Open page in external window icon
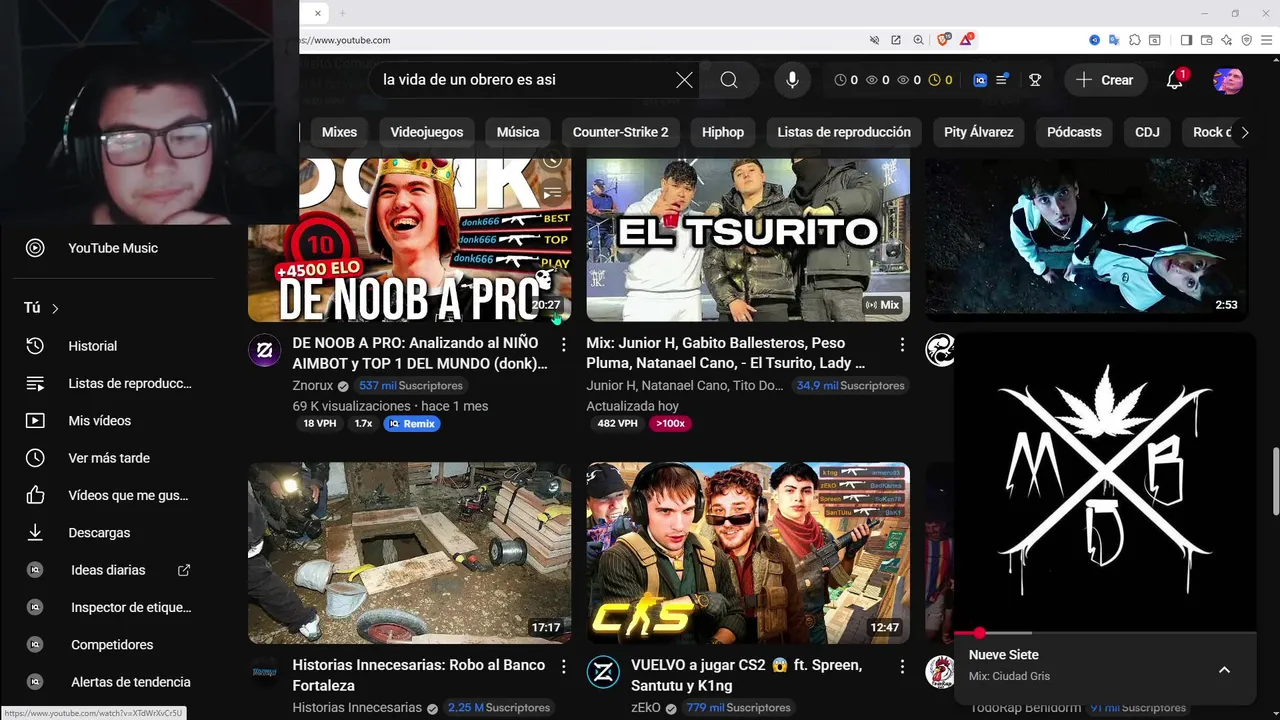Screen dimensions: 1280x720 coord(896,40)
